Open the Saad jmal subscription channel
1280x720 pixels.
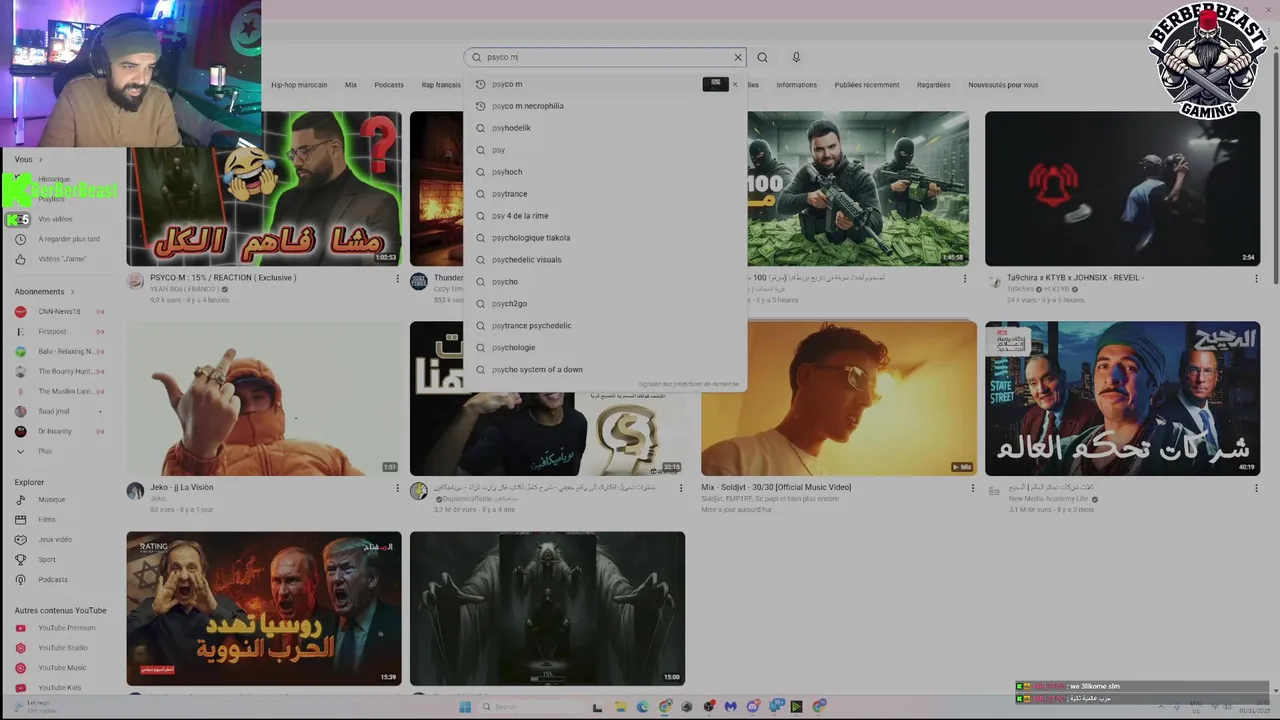60,412
